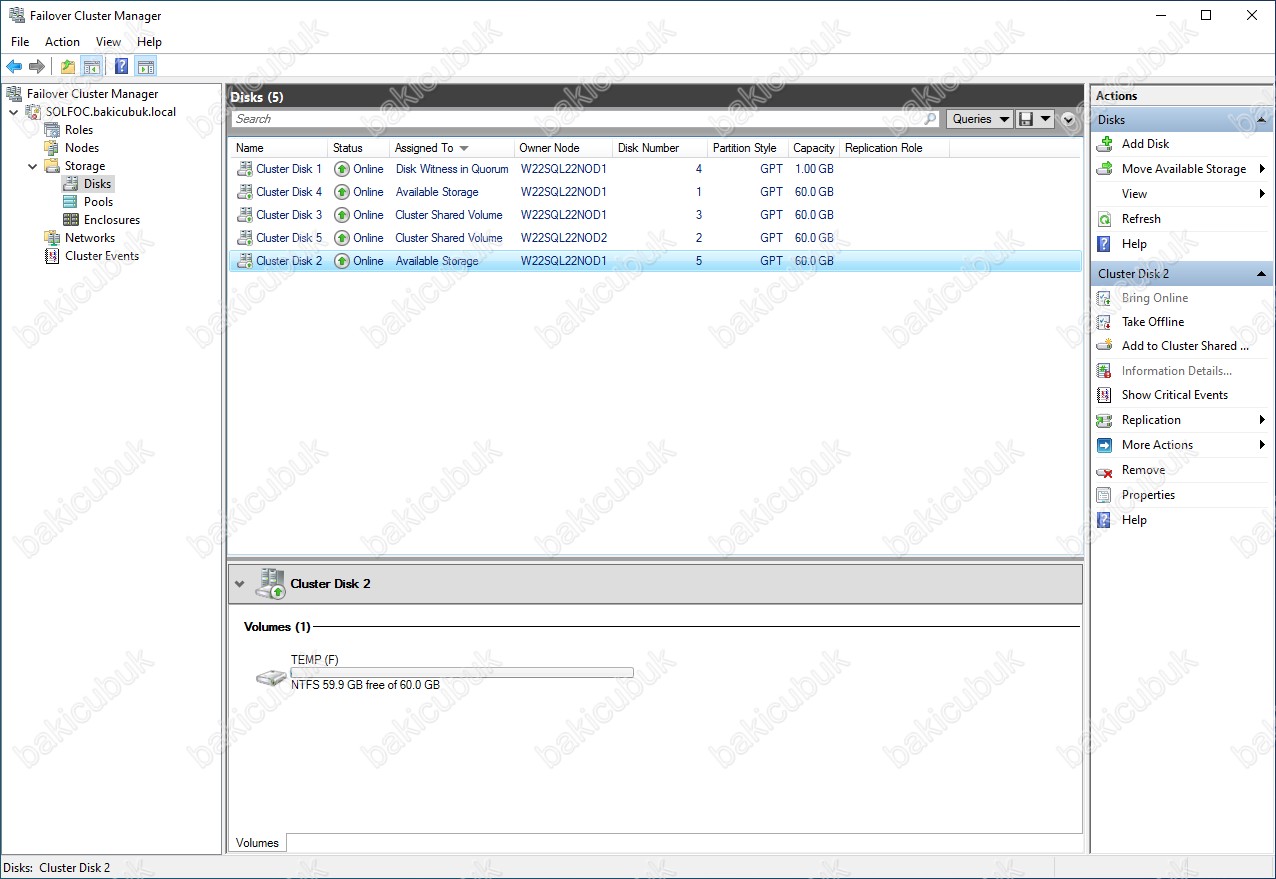Open Properties for Cluster Disk 2
The height and width of the screenshot is (879, 1276).
pyautogui.click(x=1148, y=495)
